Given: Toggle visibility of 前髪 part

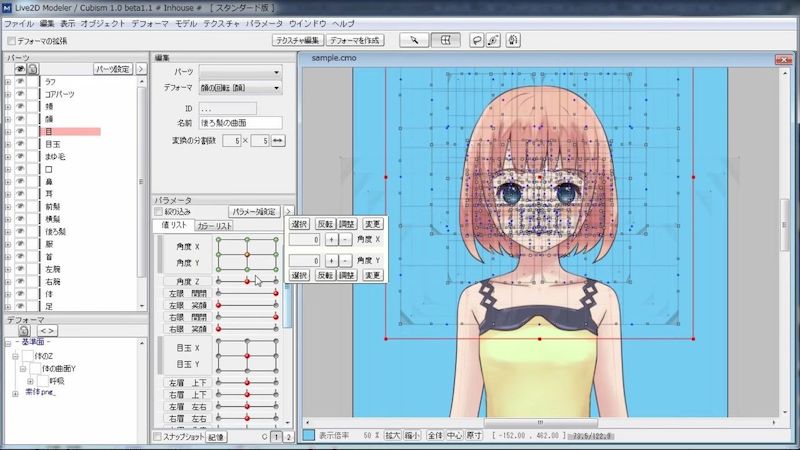Looking at the screenshot, I should (x=20, y=207).
